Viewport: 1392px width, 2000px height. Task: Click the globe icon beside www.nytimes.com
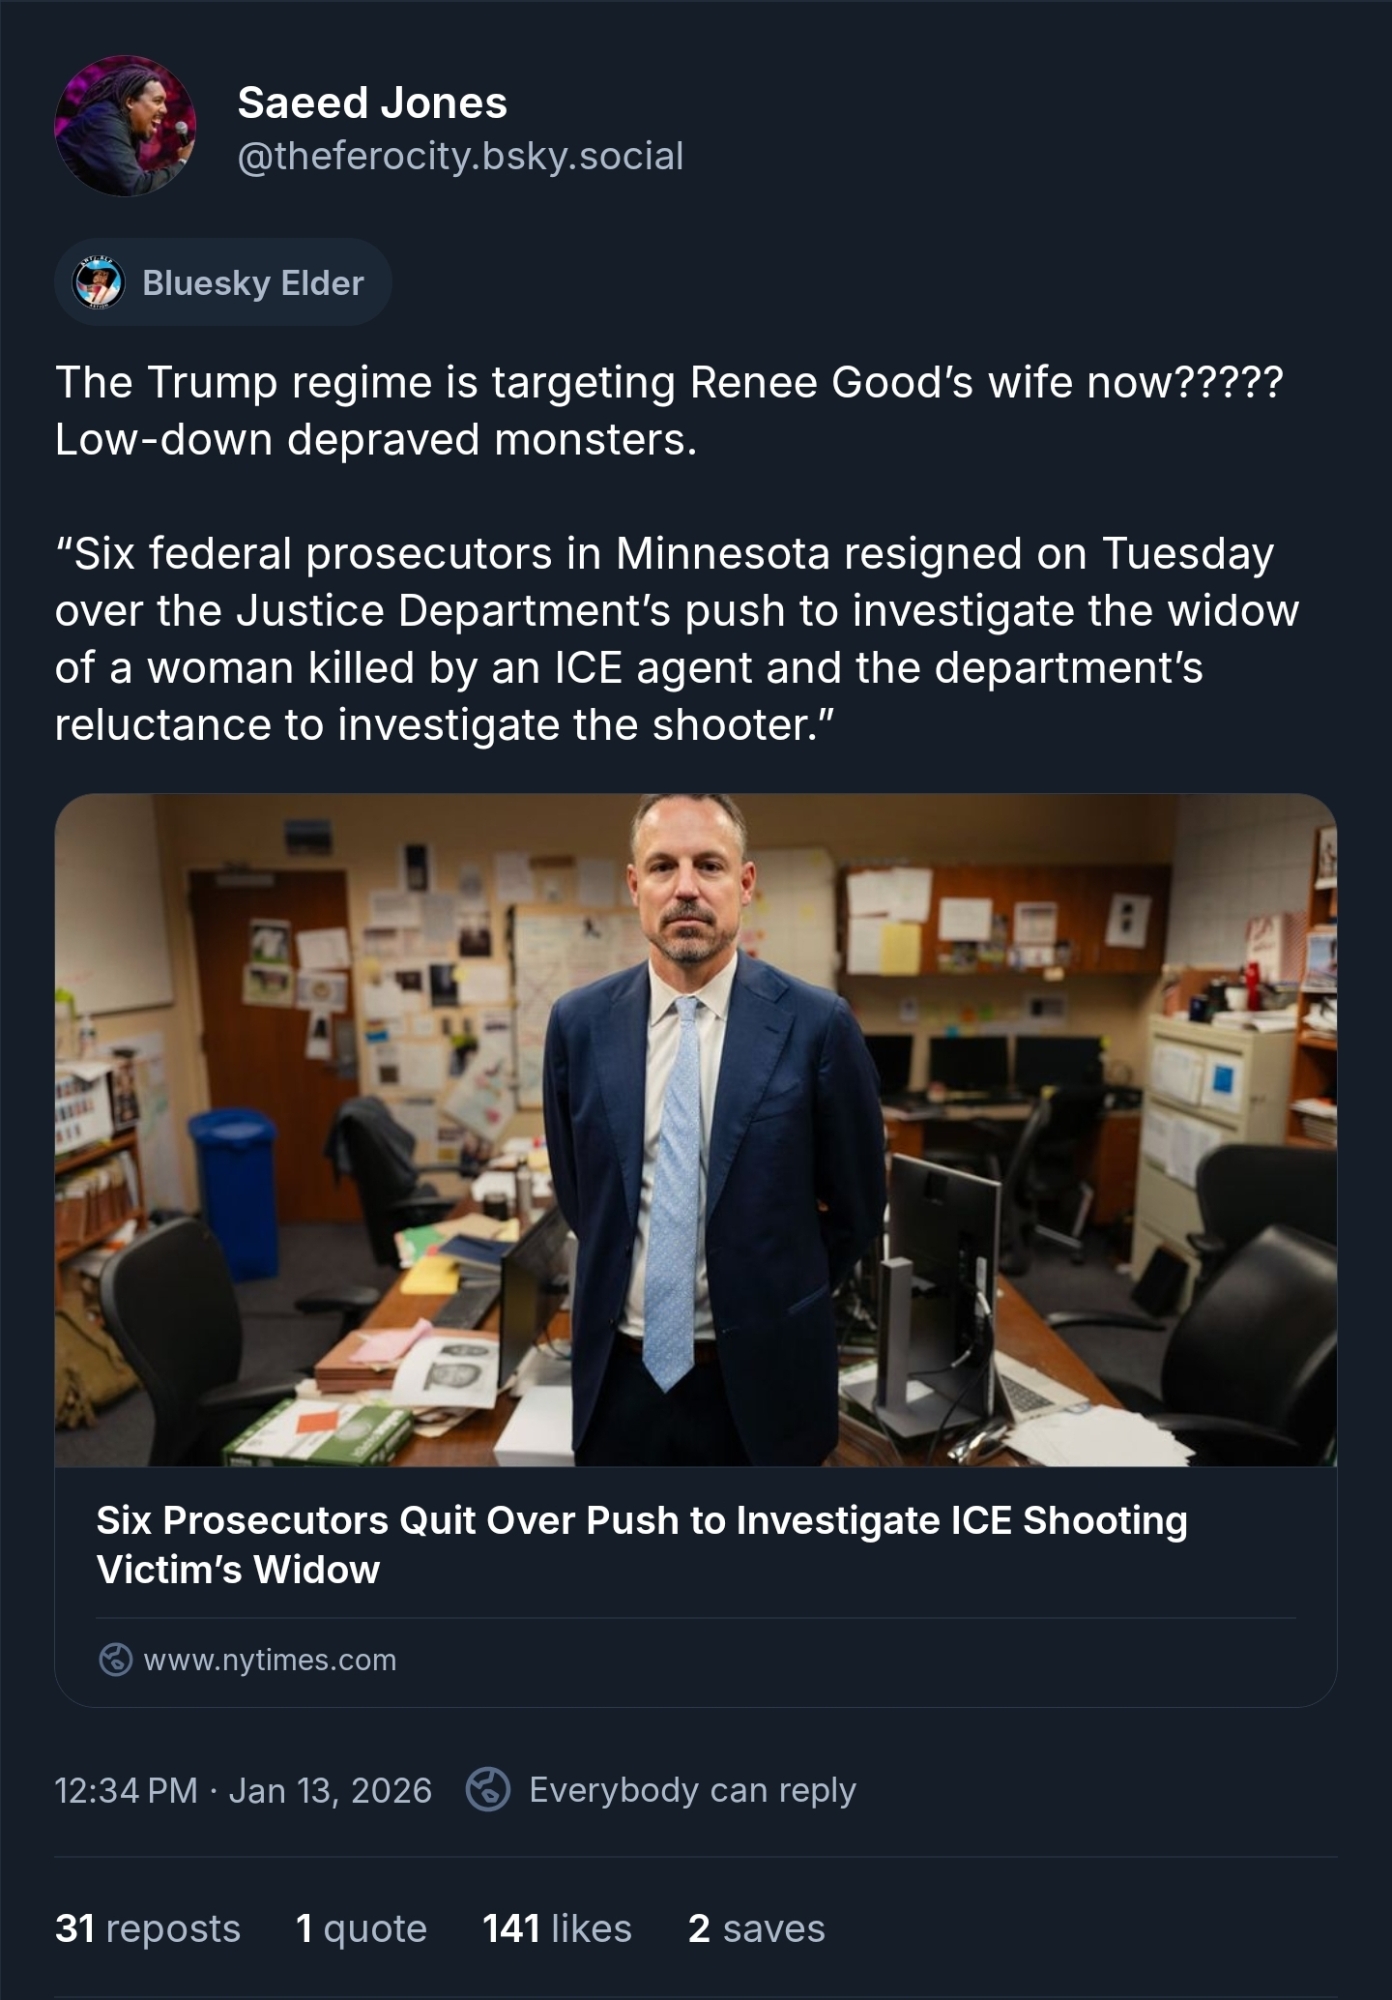(116, 1659)
